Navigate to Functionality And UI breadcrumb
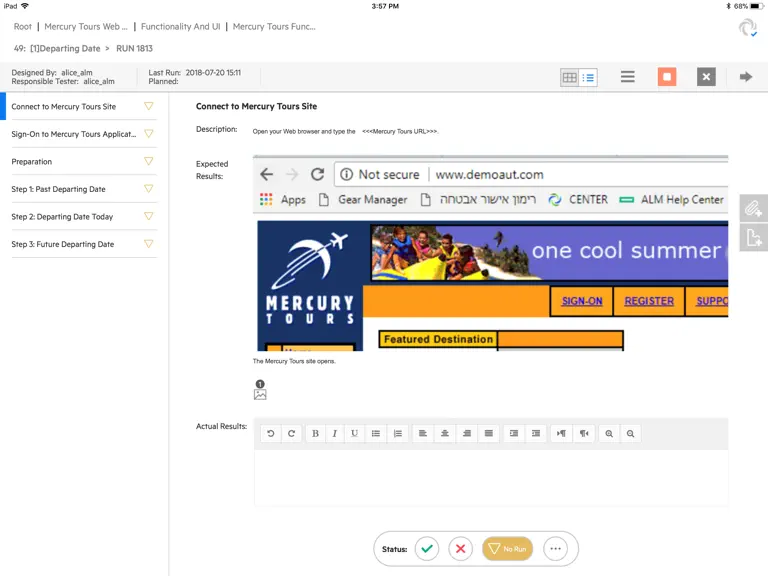The image size is (768, 576). tap(181, 27)
